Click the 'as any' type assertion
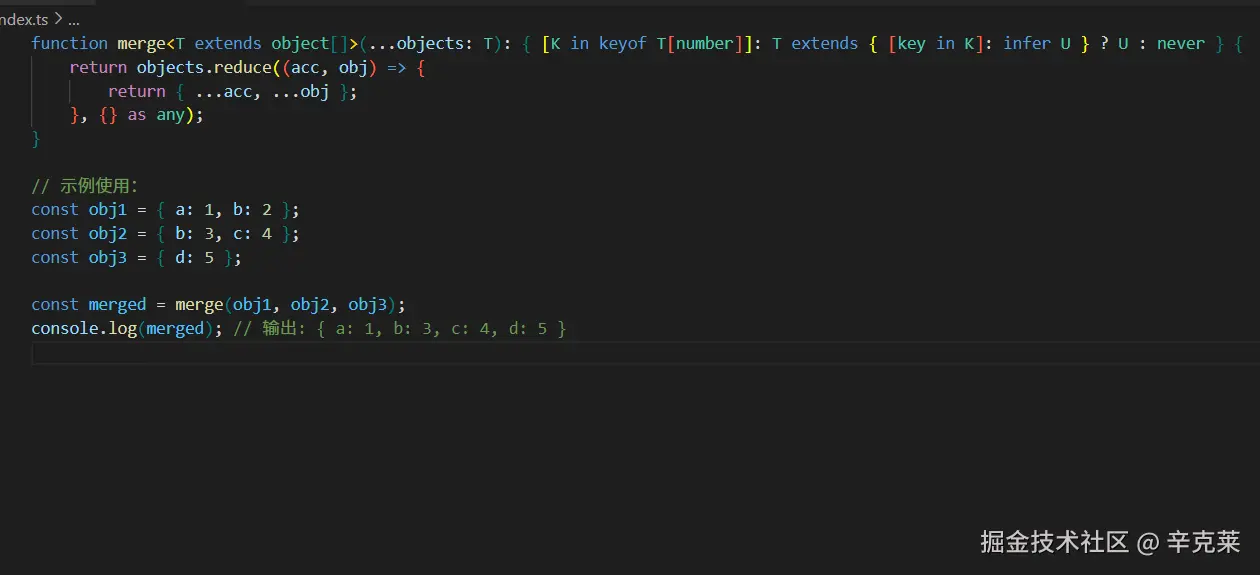1260x575 pixels. tap(156, 115)
